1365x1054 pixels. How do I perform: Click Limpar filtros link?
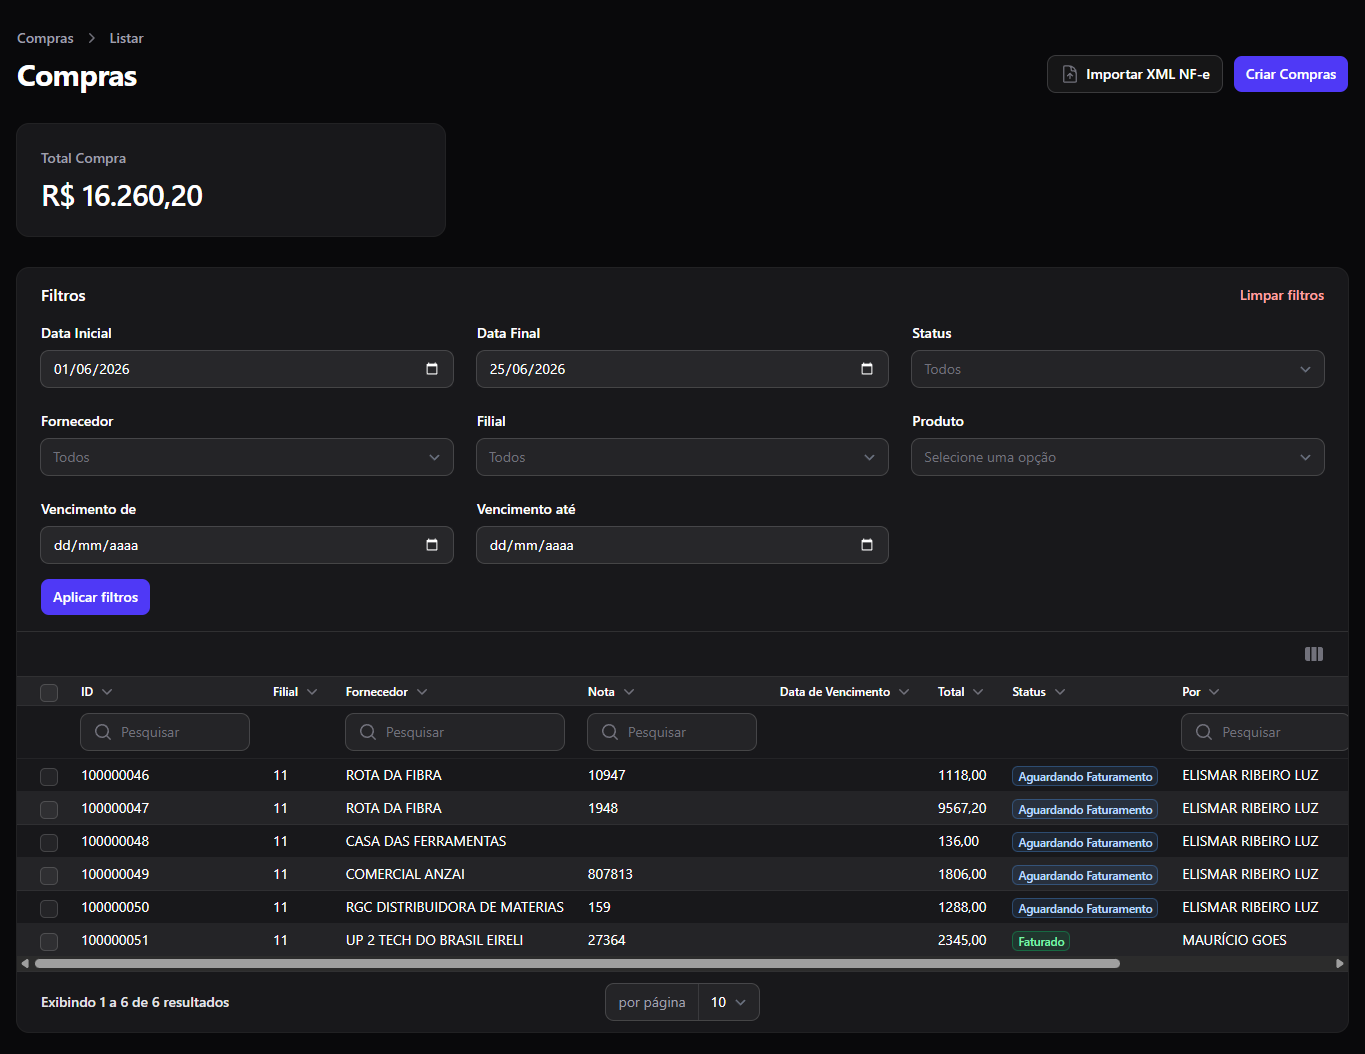tap(1282, 295)
